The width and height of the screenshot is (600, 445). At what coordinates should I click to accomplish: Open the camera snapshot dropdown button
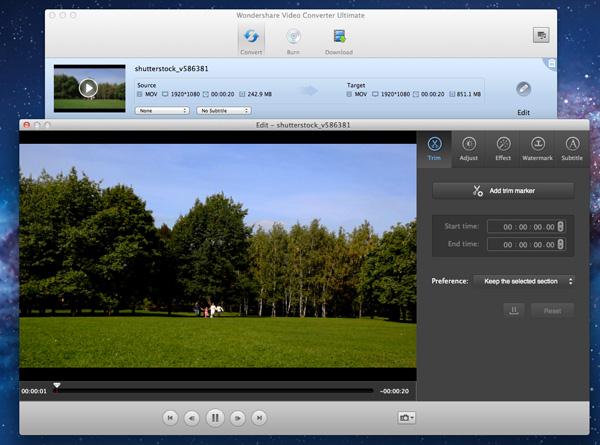tap(406, 417)
